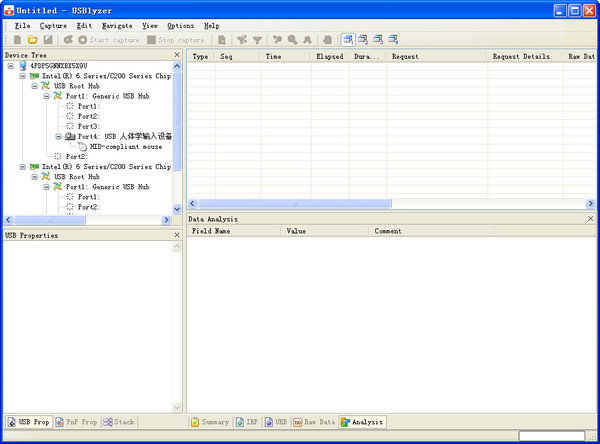The height and width of the screenshot is (444, 600).
Task: Click the Save toolbar icon
Action: (48, 39)
